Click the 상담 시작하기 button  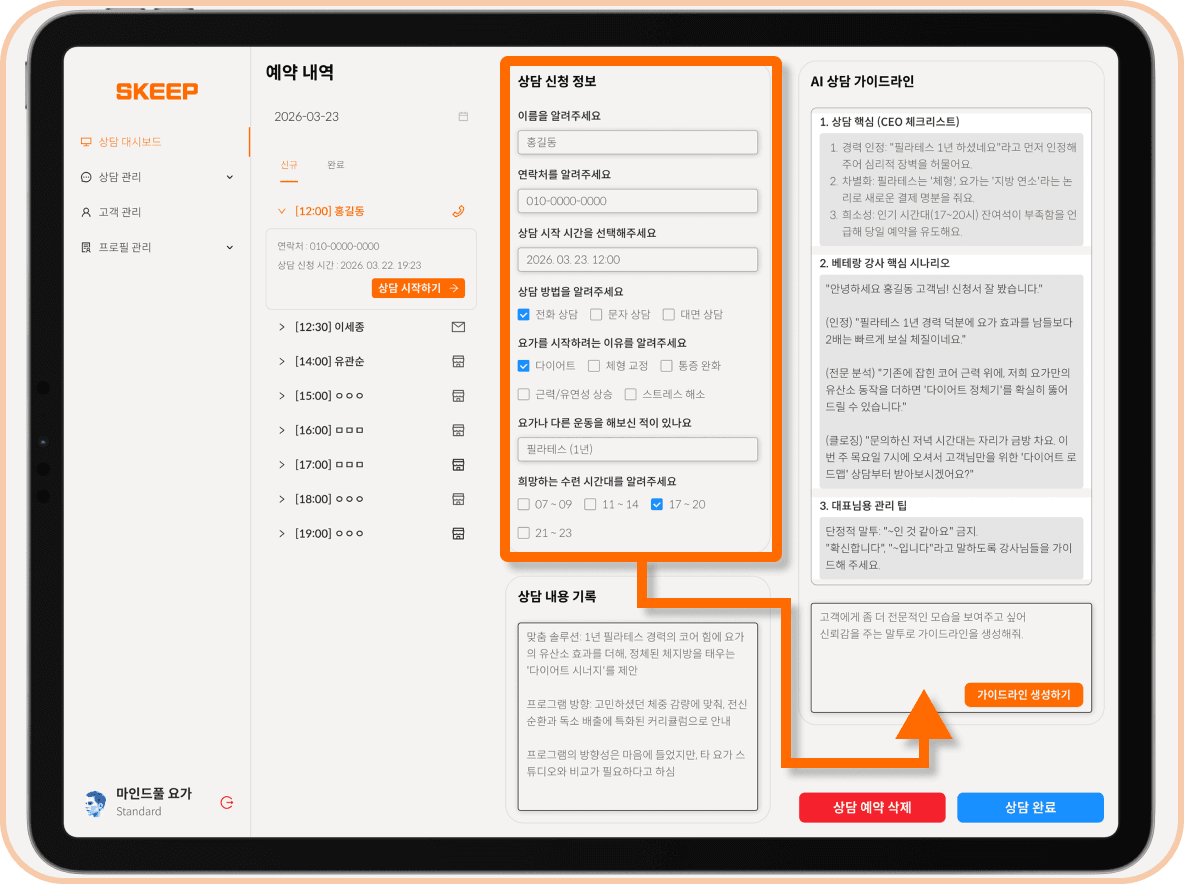[x=418, y=288]
